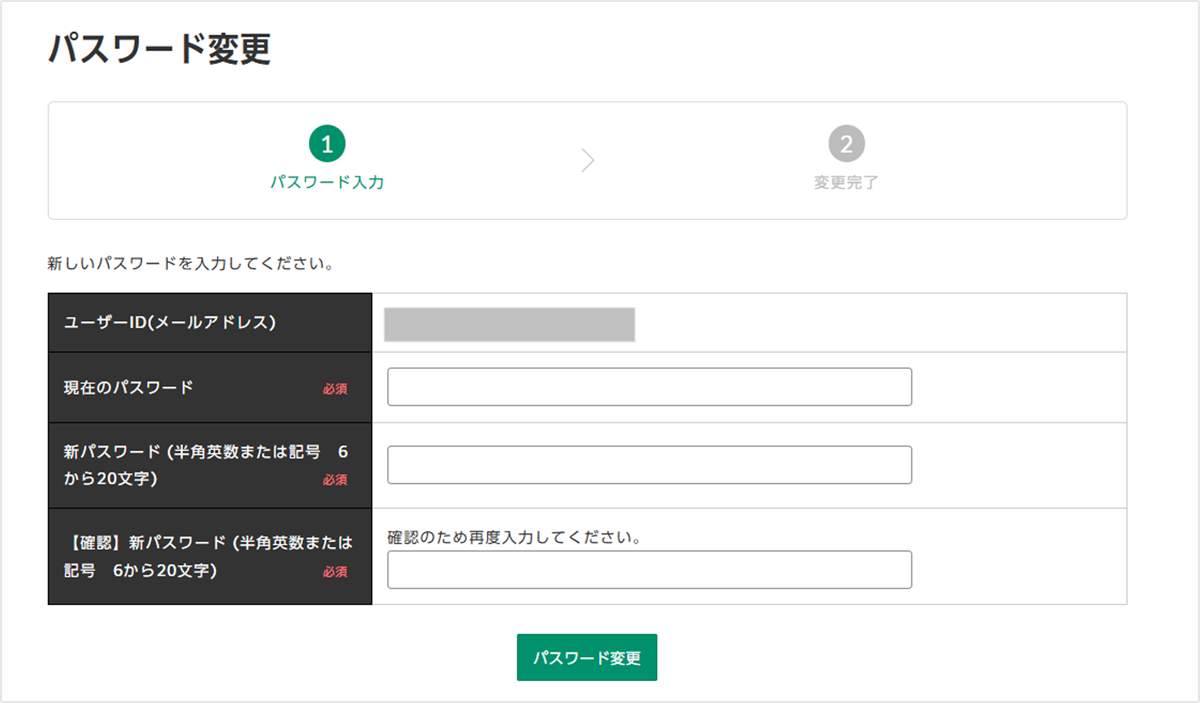Click the 確認のため再度入力してください hint text
The image size is (1200, 703).
pyautogui.click(x=513, y=537)
